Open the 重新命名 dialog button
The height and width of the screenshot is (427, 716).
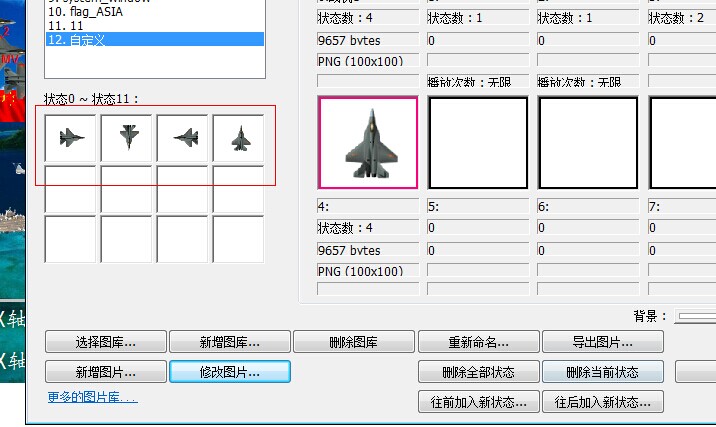click(478, 342)
